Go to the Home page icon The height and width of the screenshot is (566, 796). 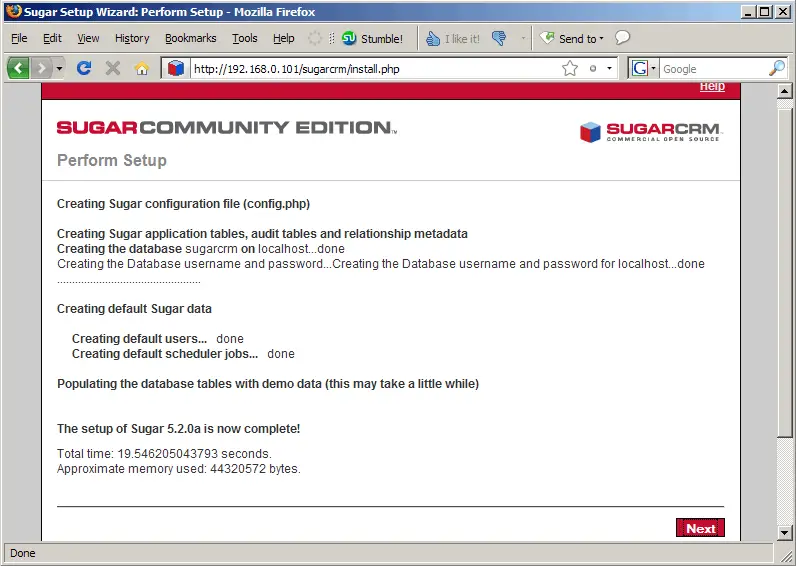pyautogui.click(x=142, y=68)
